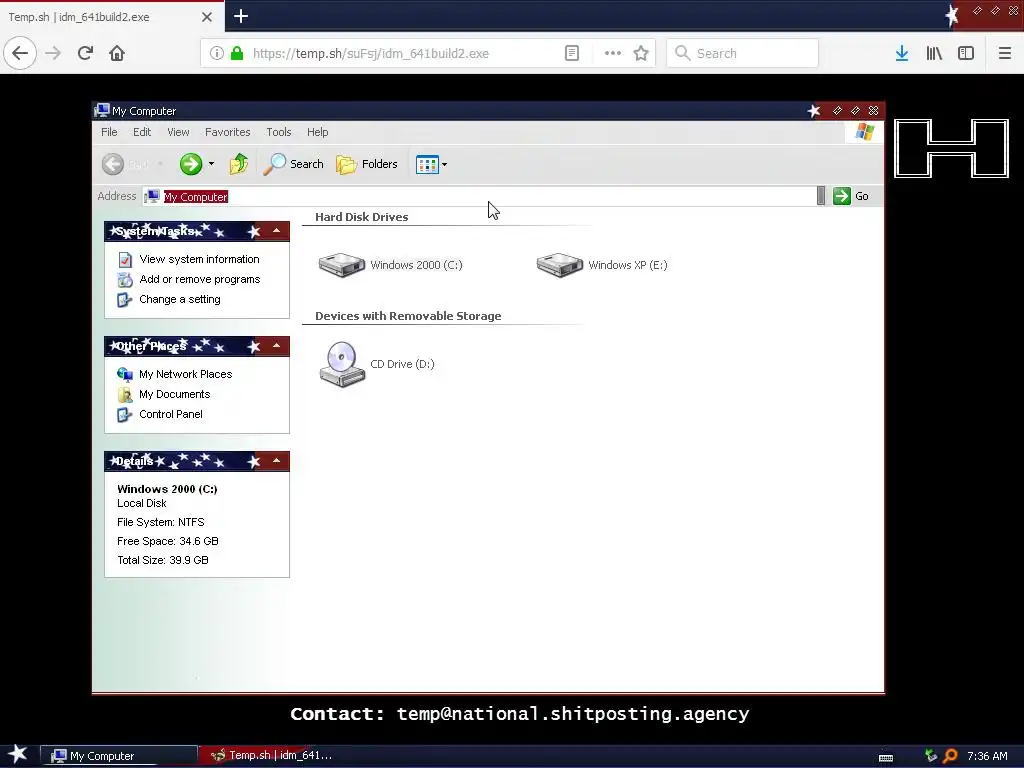This screenshot has width=1024, height=768.
Task: Click "File System: NTFS" in the Details panel
Action: pos(161,522)
